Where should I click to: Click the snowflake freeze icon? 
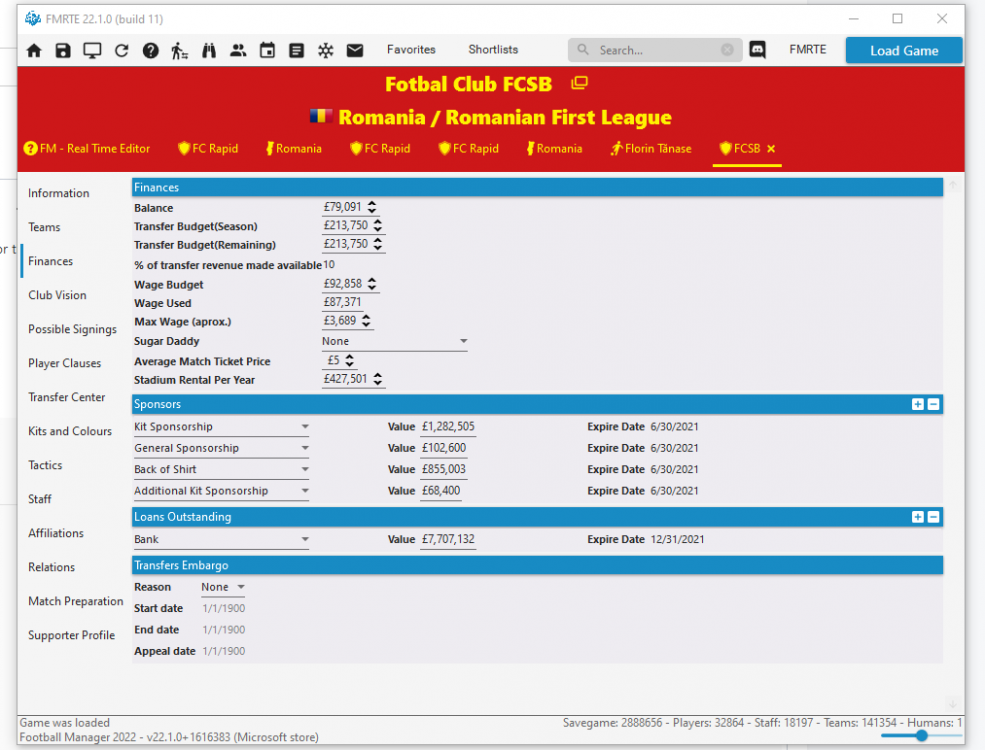(x=325, y=50)
